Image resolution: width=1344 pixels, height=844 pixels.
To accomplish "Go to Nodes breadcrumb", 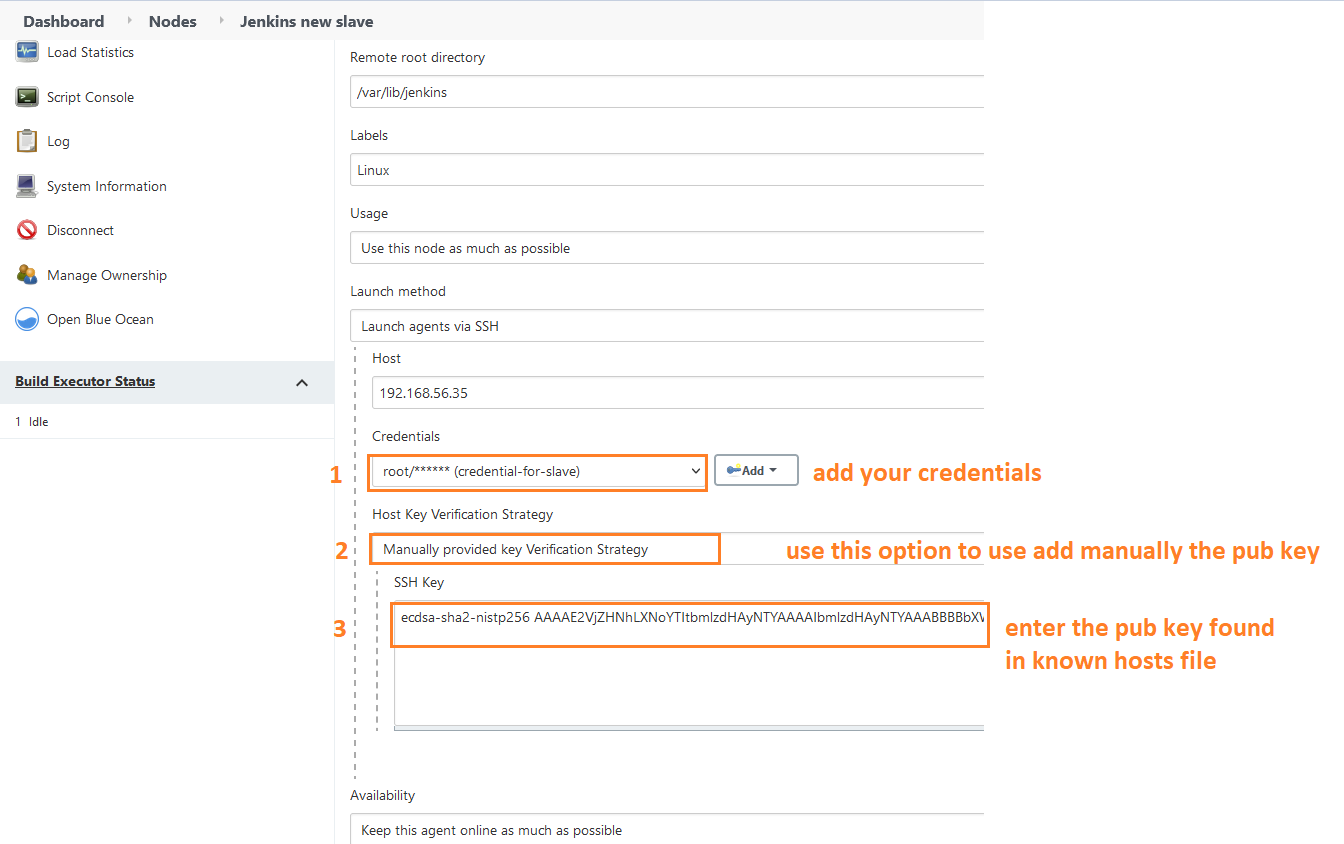I will pos(172,21).
